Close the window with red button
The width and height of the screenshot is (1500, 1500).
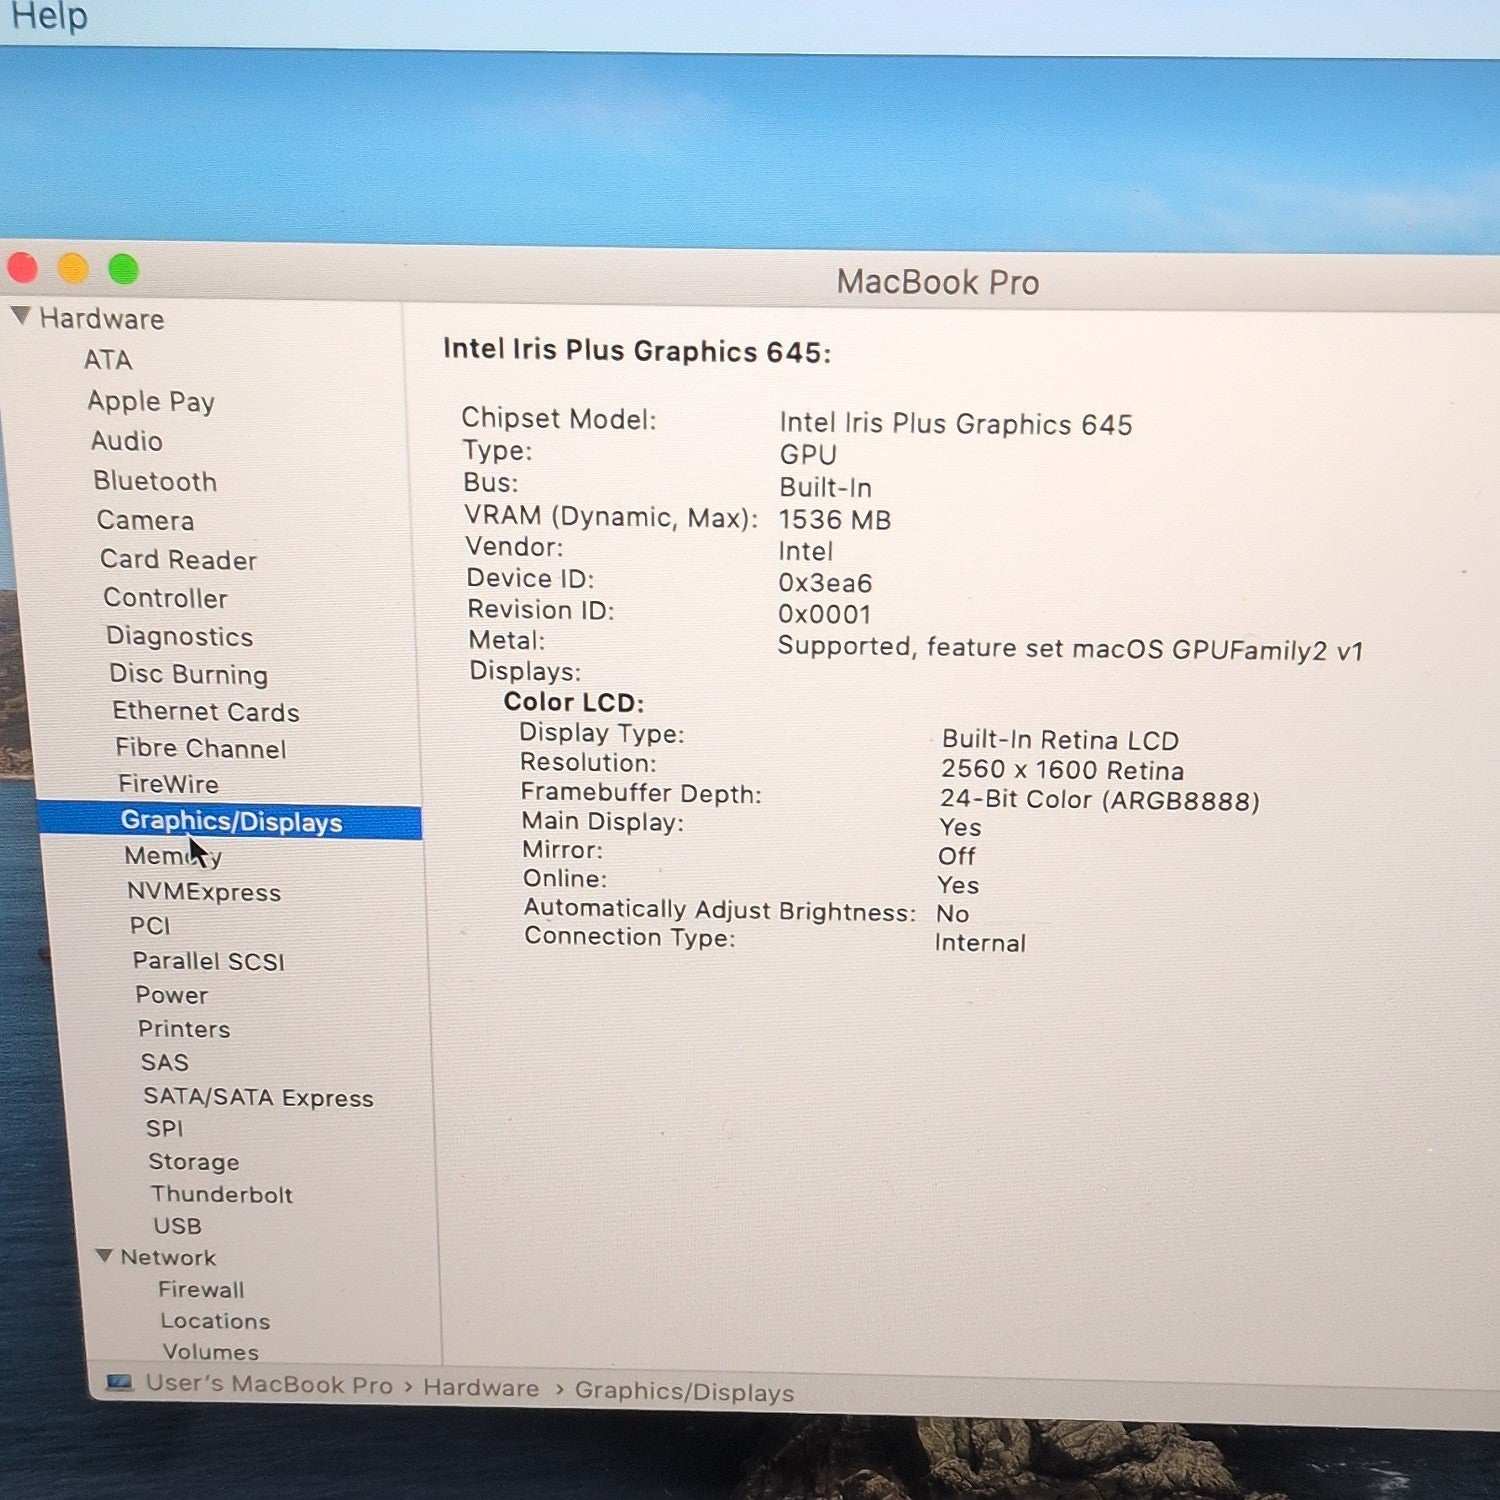point(22,268)
